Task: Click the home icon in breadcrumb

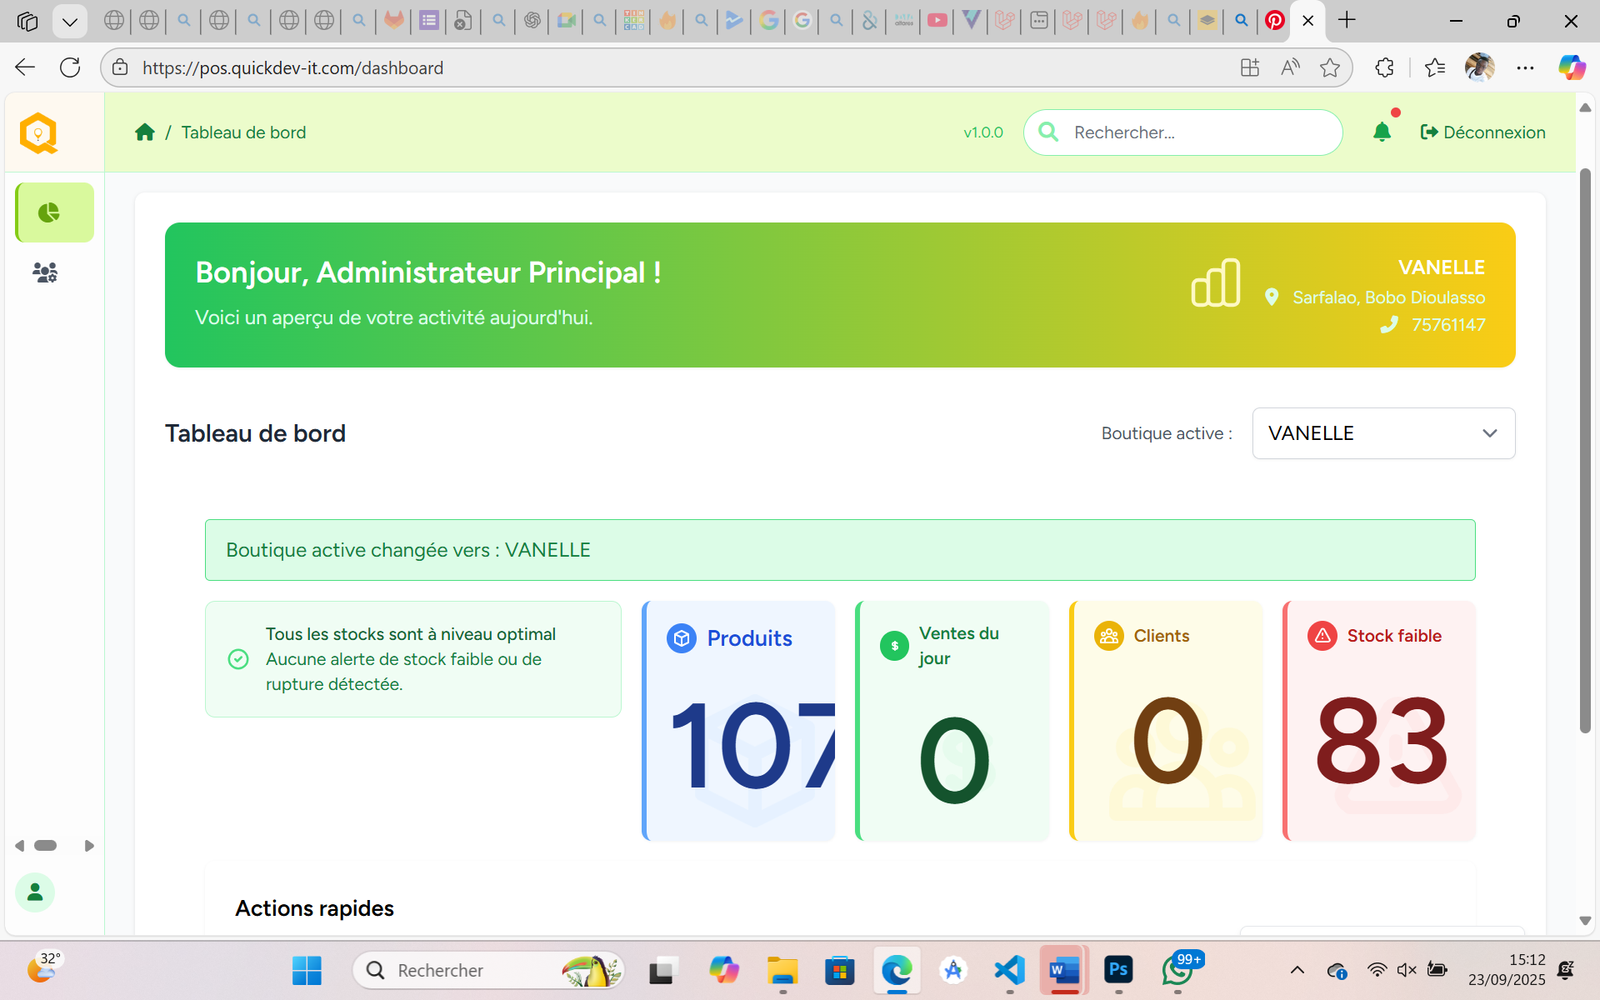Action: [145, 132]
